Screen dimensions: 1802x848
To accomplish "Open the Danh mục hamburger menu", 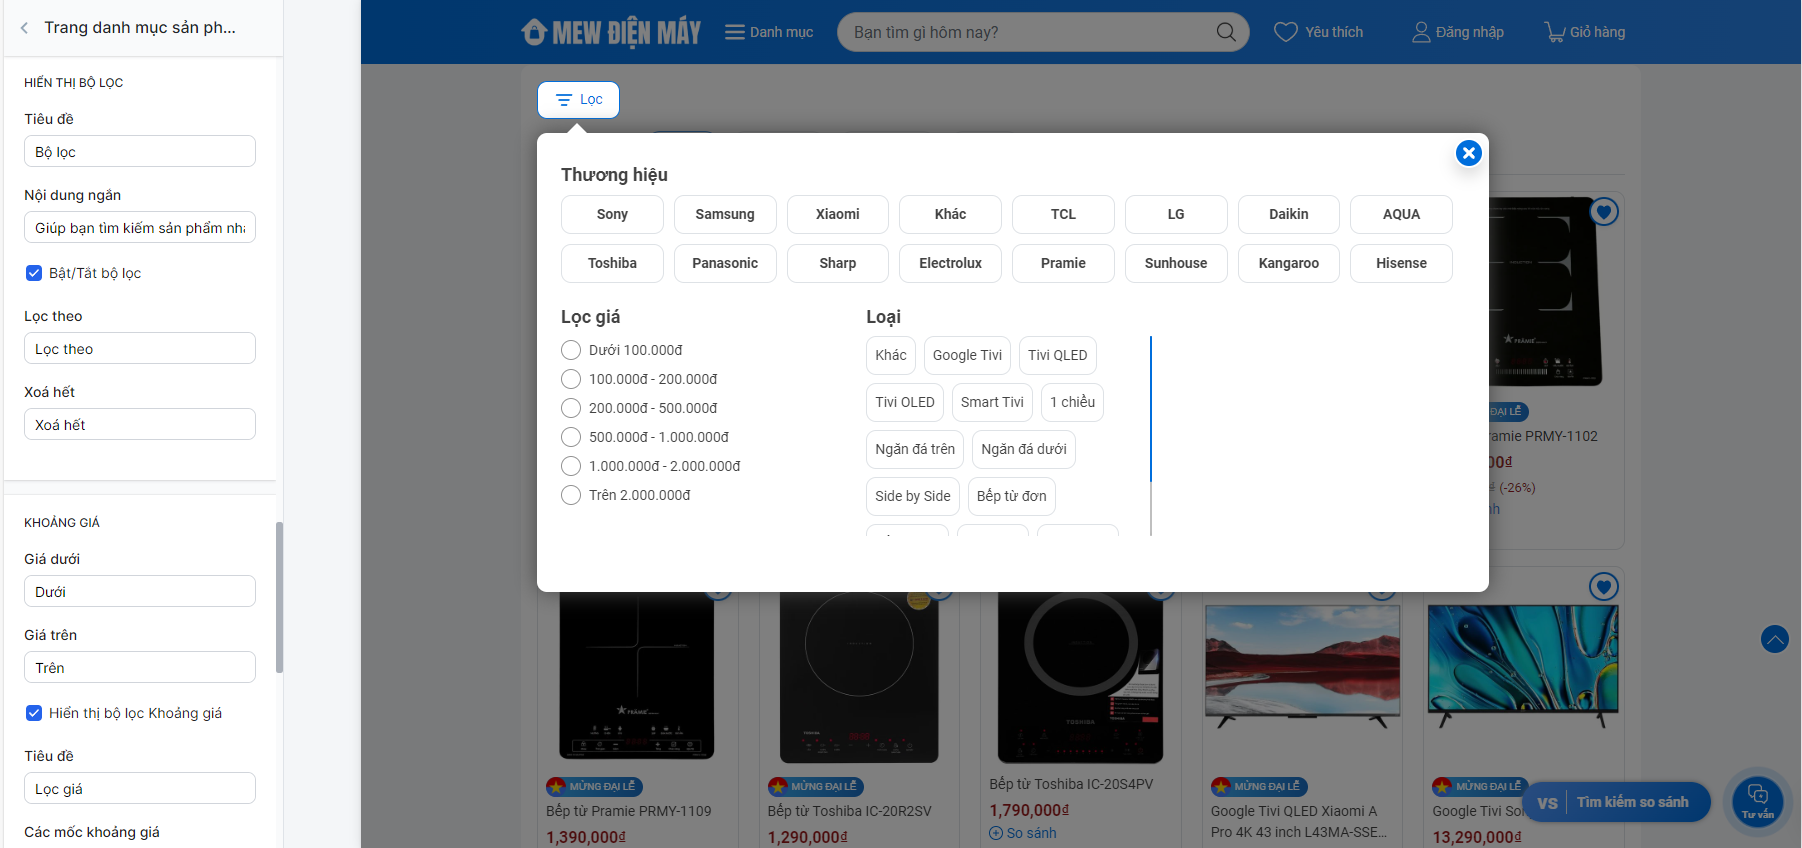I will (769, 32).
